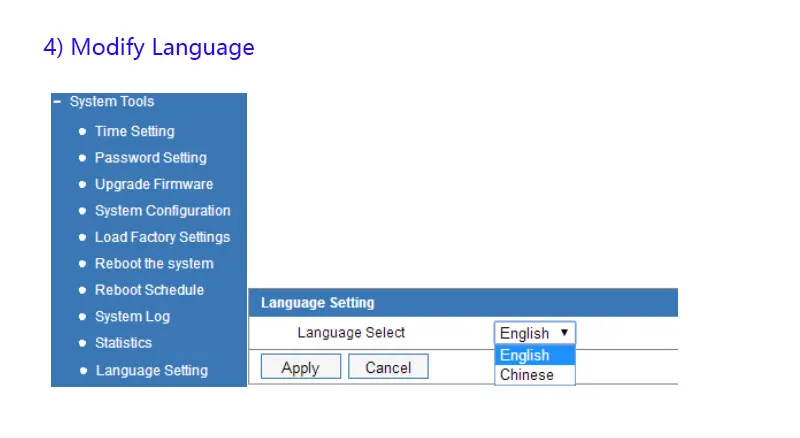Collapse the System Tools minus icon
This screenshot has width=800, height=438.
pyautogui.click(x=57, y=102)
